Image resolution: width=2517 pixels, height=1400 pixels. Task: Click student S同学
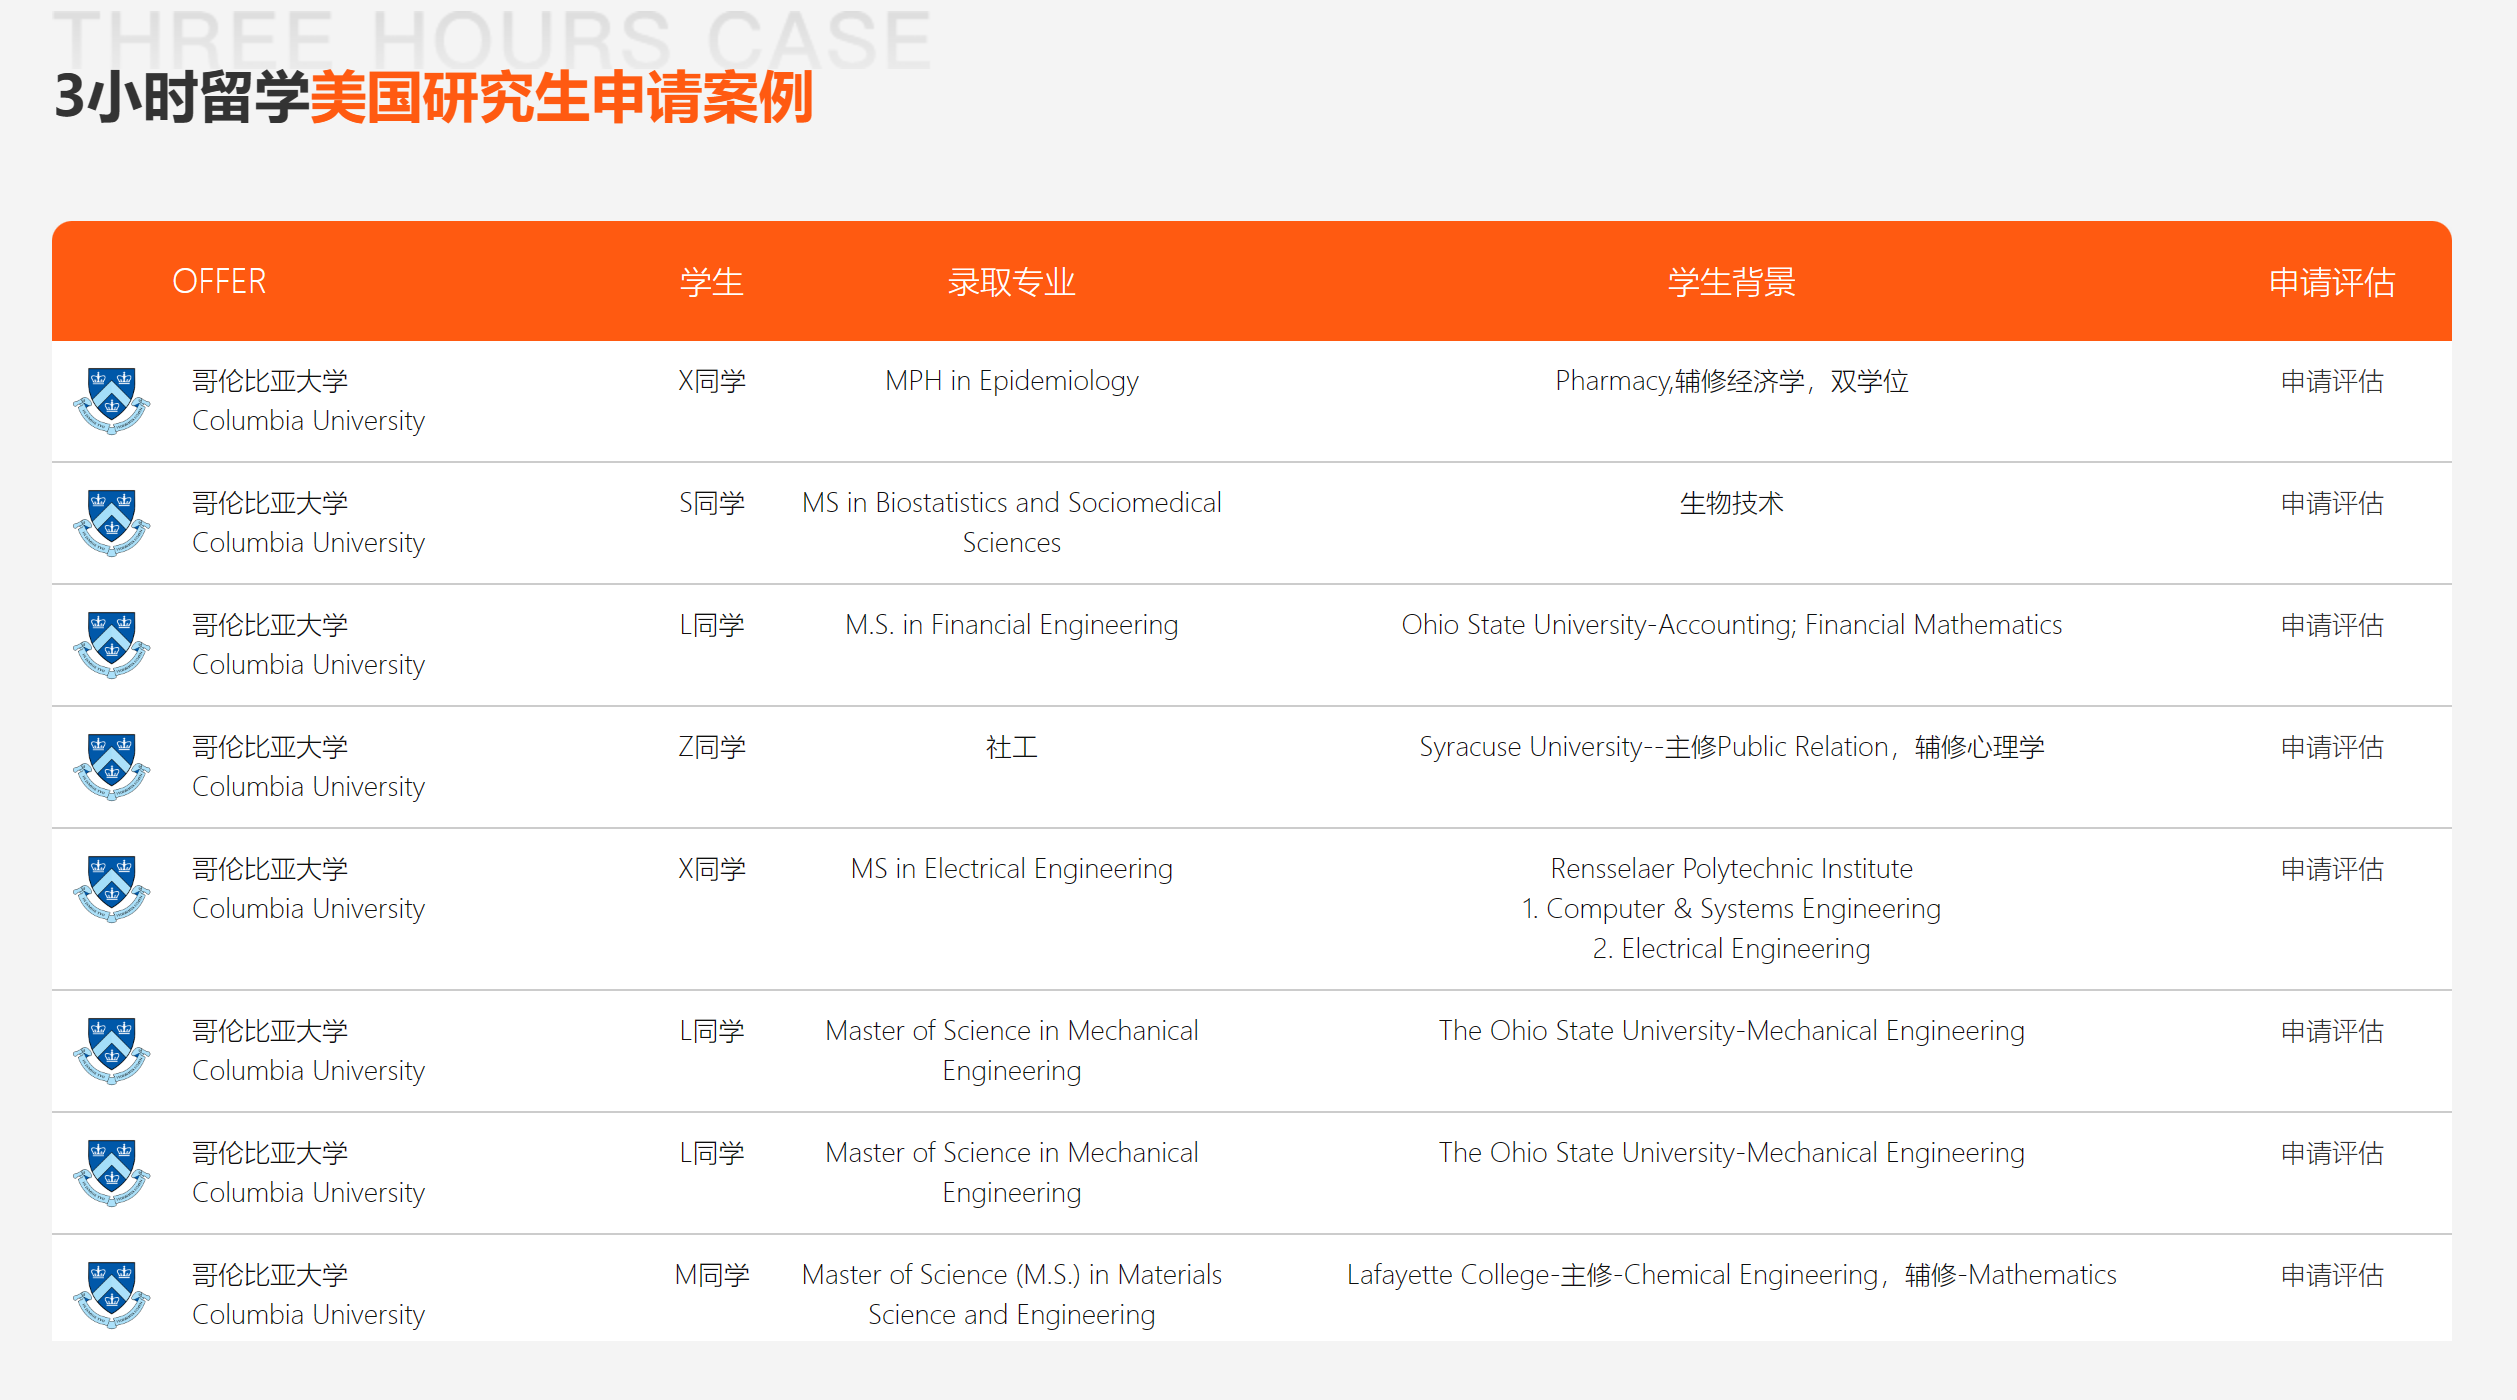[712, 503]
